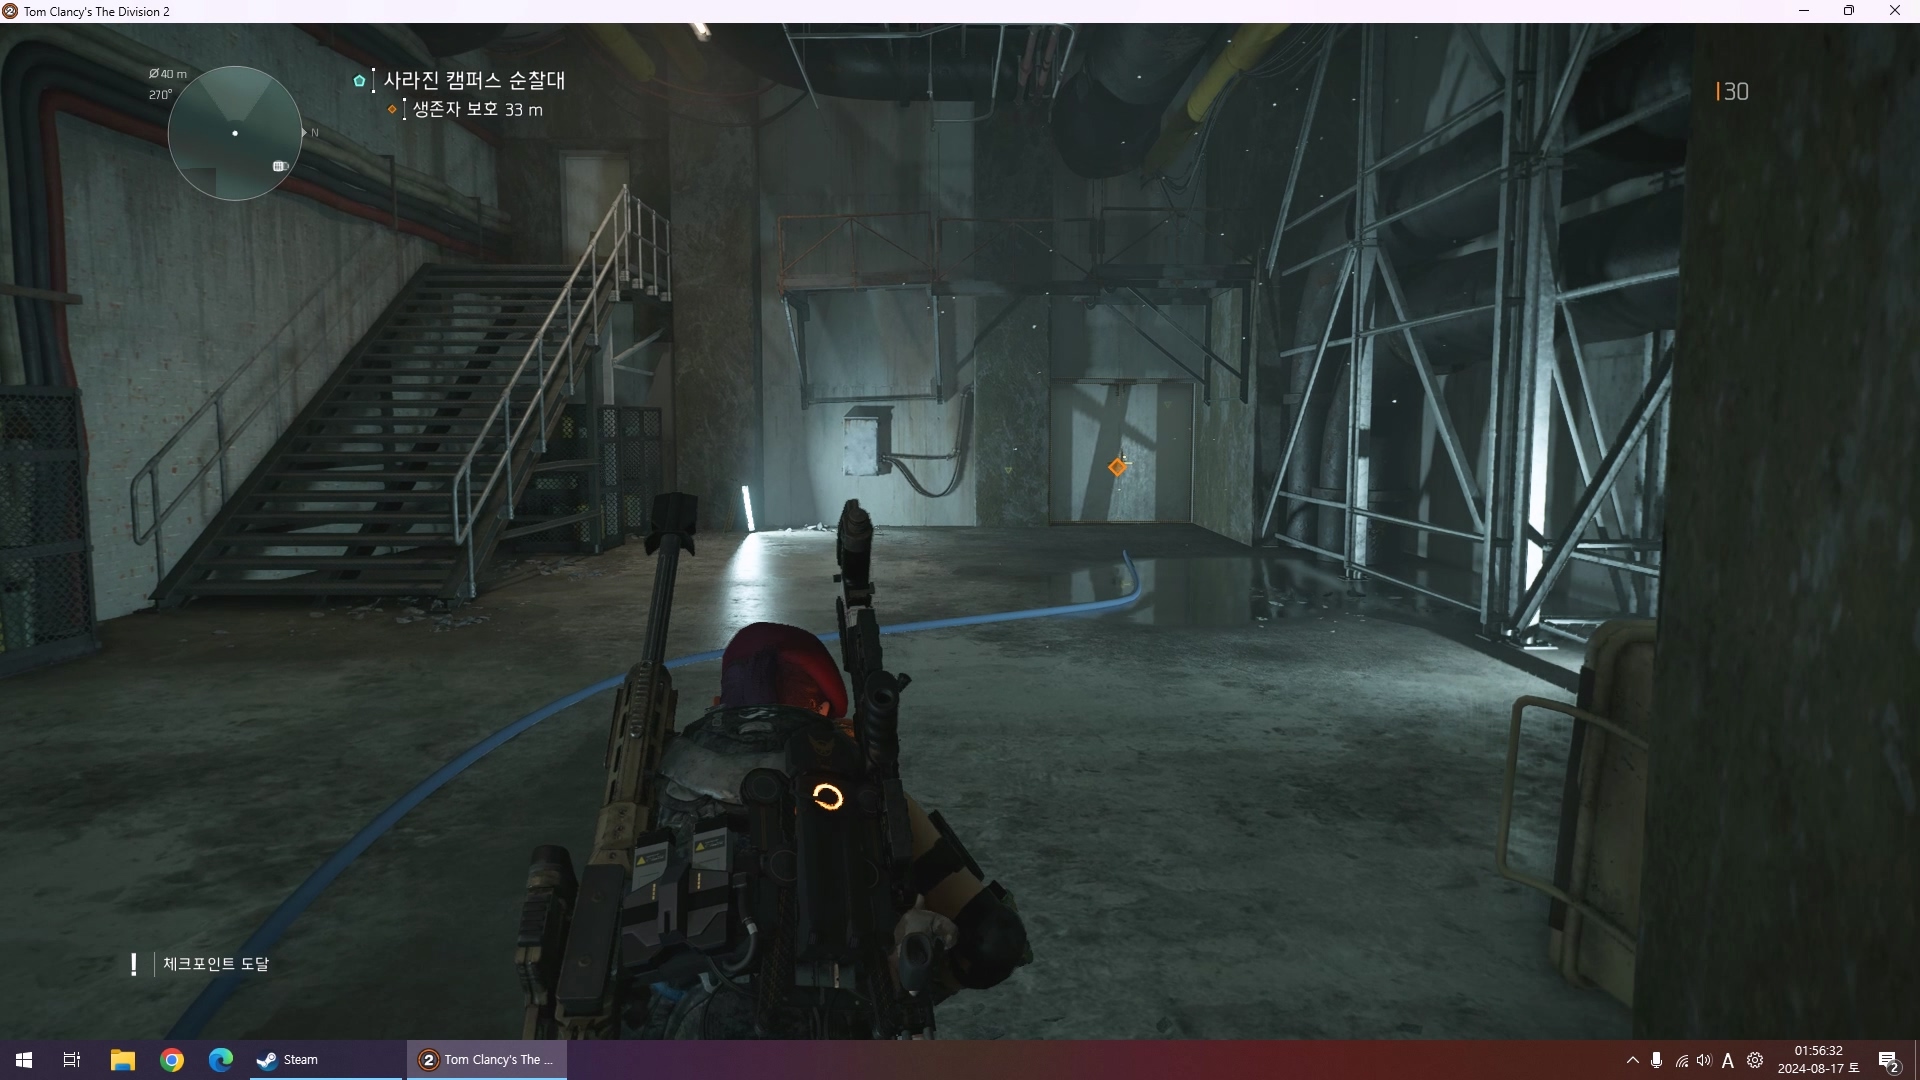
Task: Click the glowing orange Division backpack ring
Action: pyautogui.click(x=828, y=797)
